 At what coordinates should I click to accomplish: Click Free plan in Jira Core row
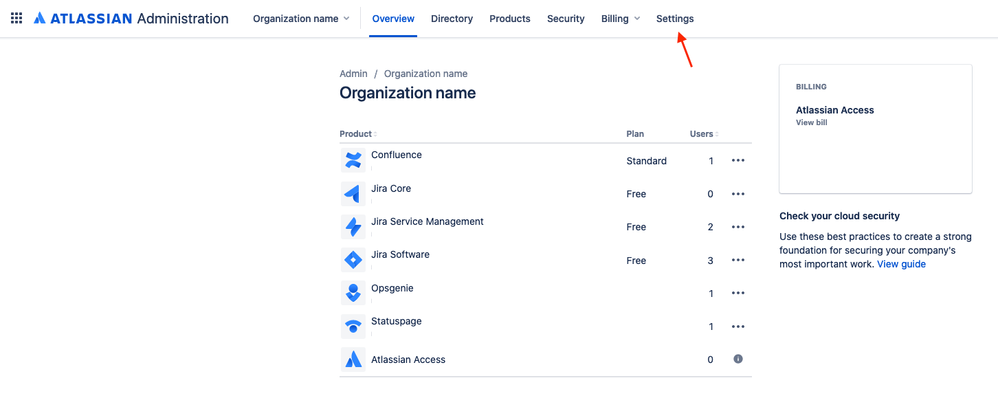coord(636,194)
